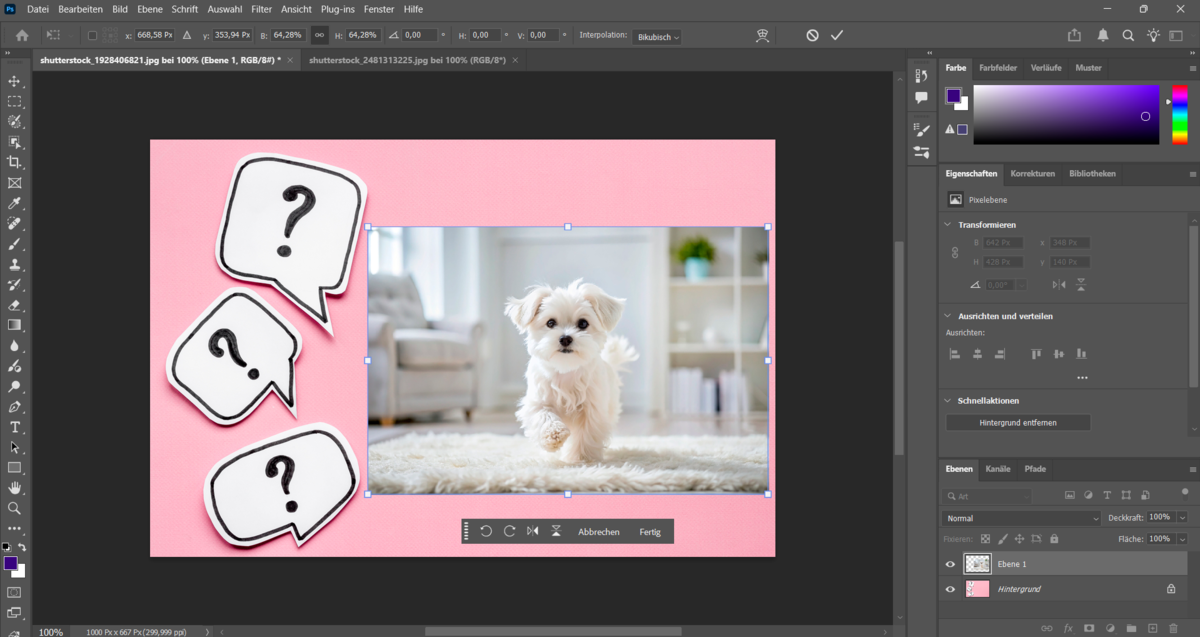Screen dimensions: 1200x637
Task: Collapse the Ausrichten und verteilen section
Action: pos(948,316)
